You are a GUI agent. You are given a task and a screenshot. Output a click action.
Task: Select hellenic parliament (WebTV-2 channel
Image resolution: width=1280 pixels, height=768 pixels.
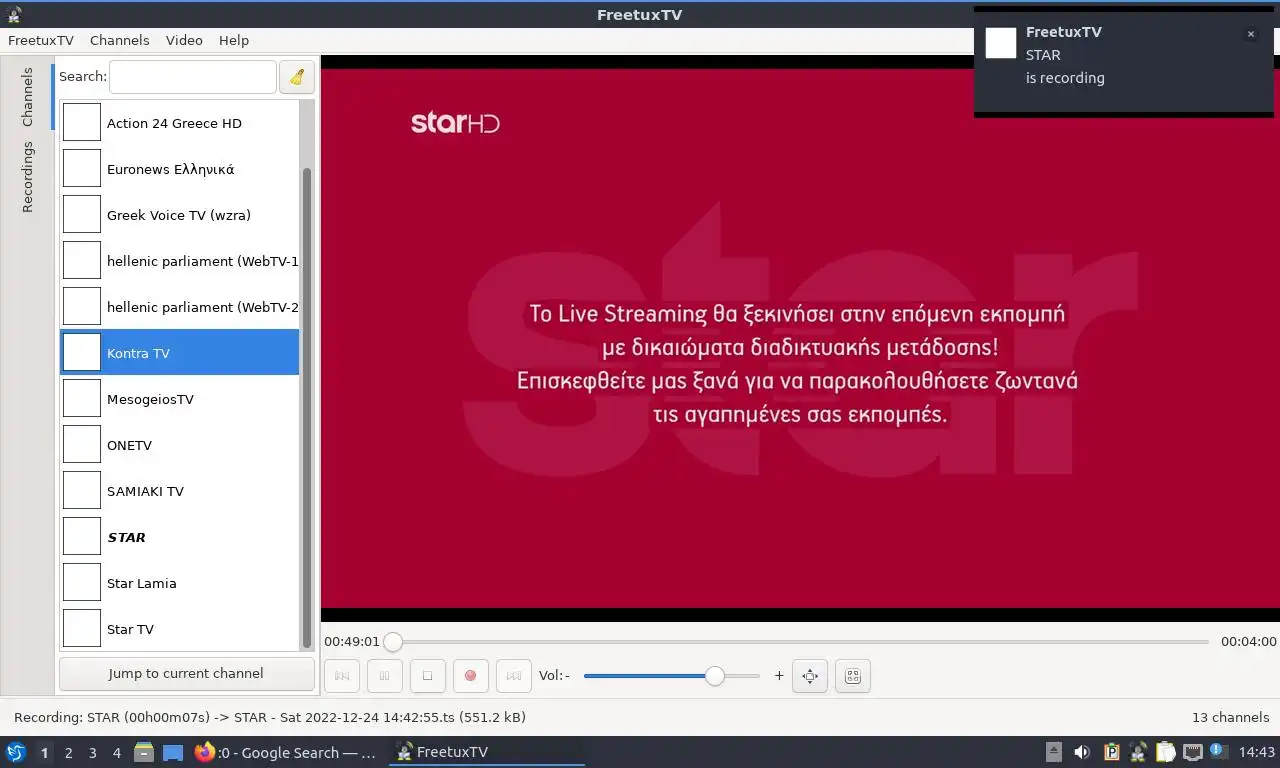(x=180, y=307)
